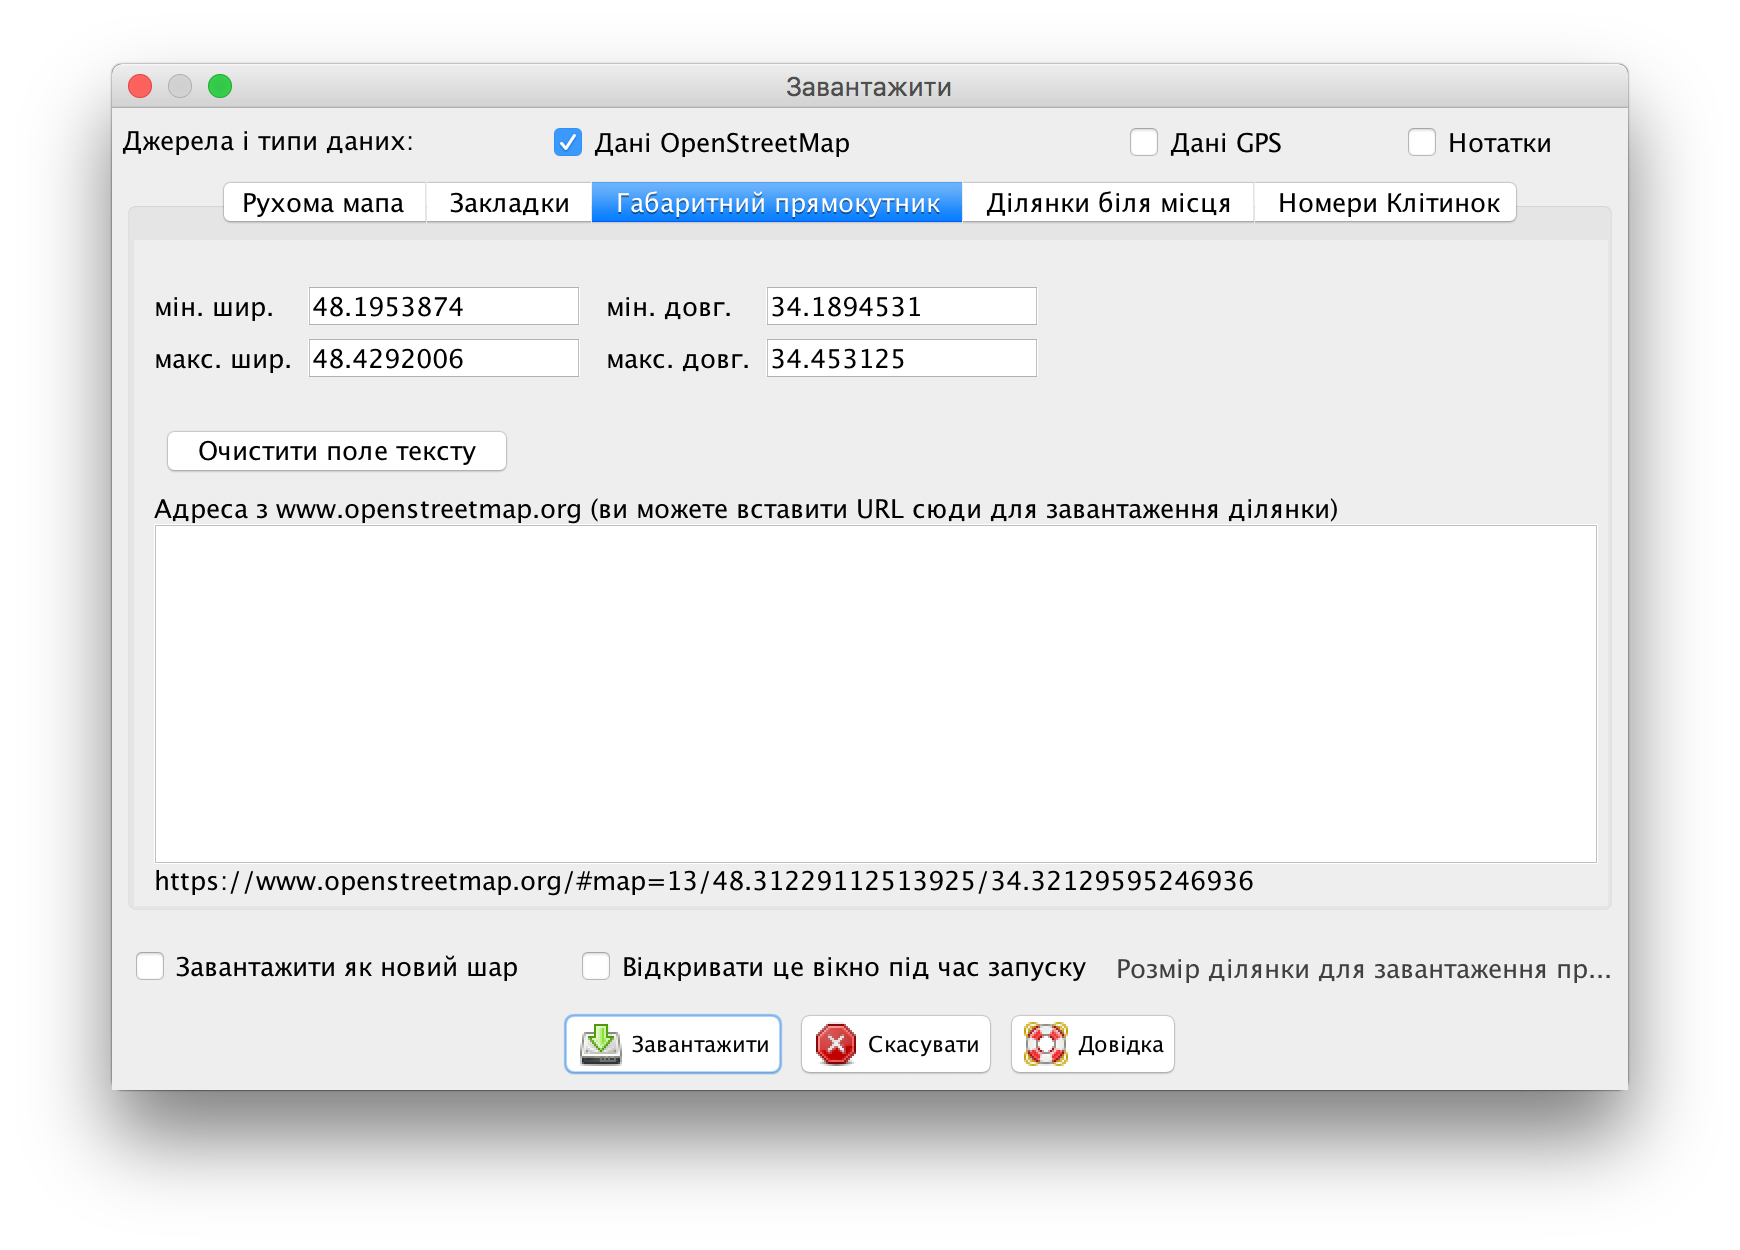This screenshot has height=1250, width=1740.
Task: Switch to the Рухома мапа tab
Action: [x=323, y=203]
